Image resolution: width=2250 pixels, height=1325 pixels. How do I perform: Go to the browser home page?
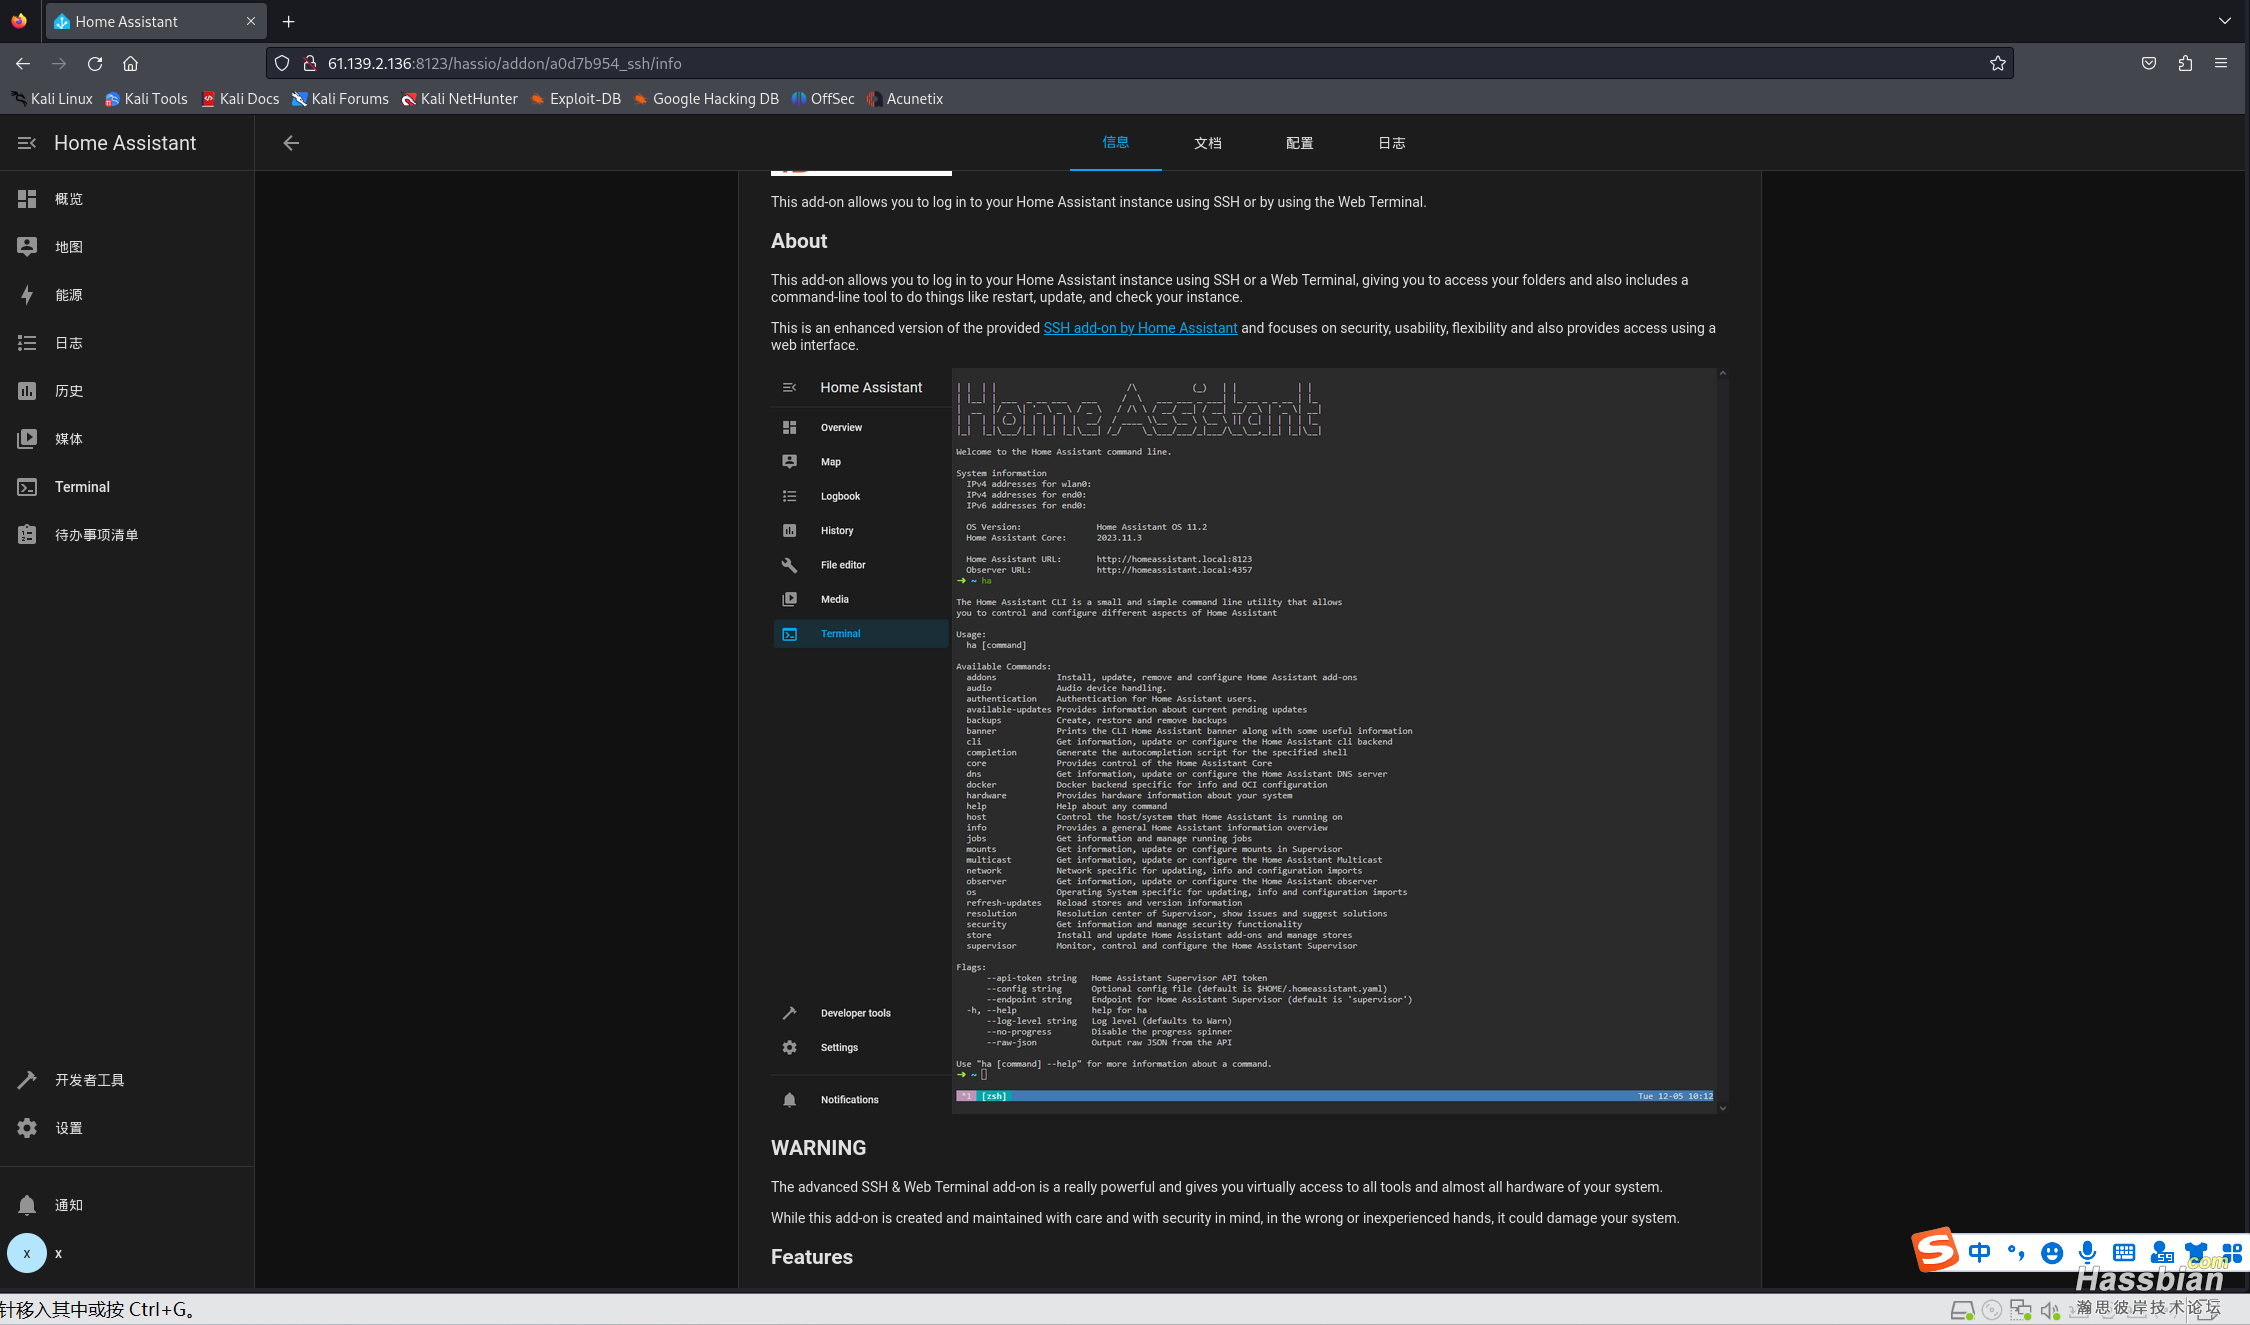[130, 63]
